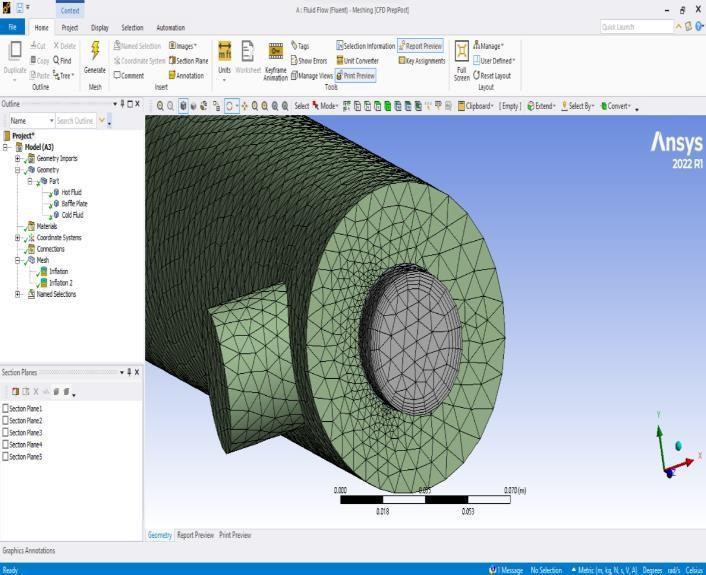Collapse the Mesh tree node

pos(18,260)
